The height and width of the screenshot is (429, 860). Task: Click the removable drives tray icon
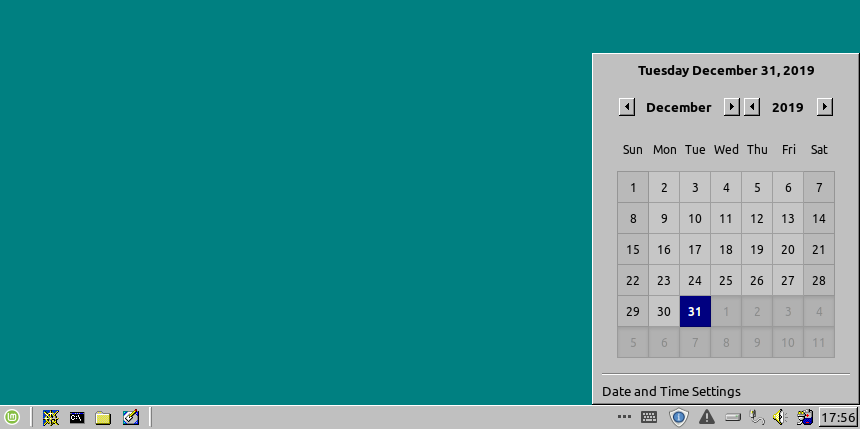(732, 417)
